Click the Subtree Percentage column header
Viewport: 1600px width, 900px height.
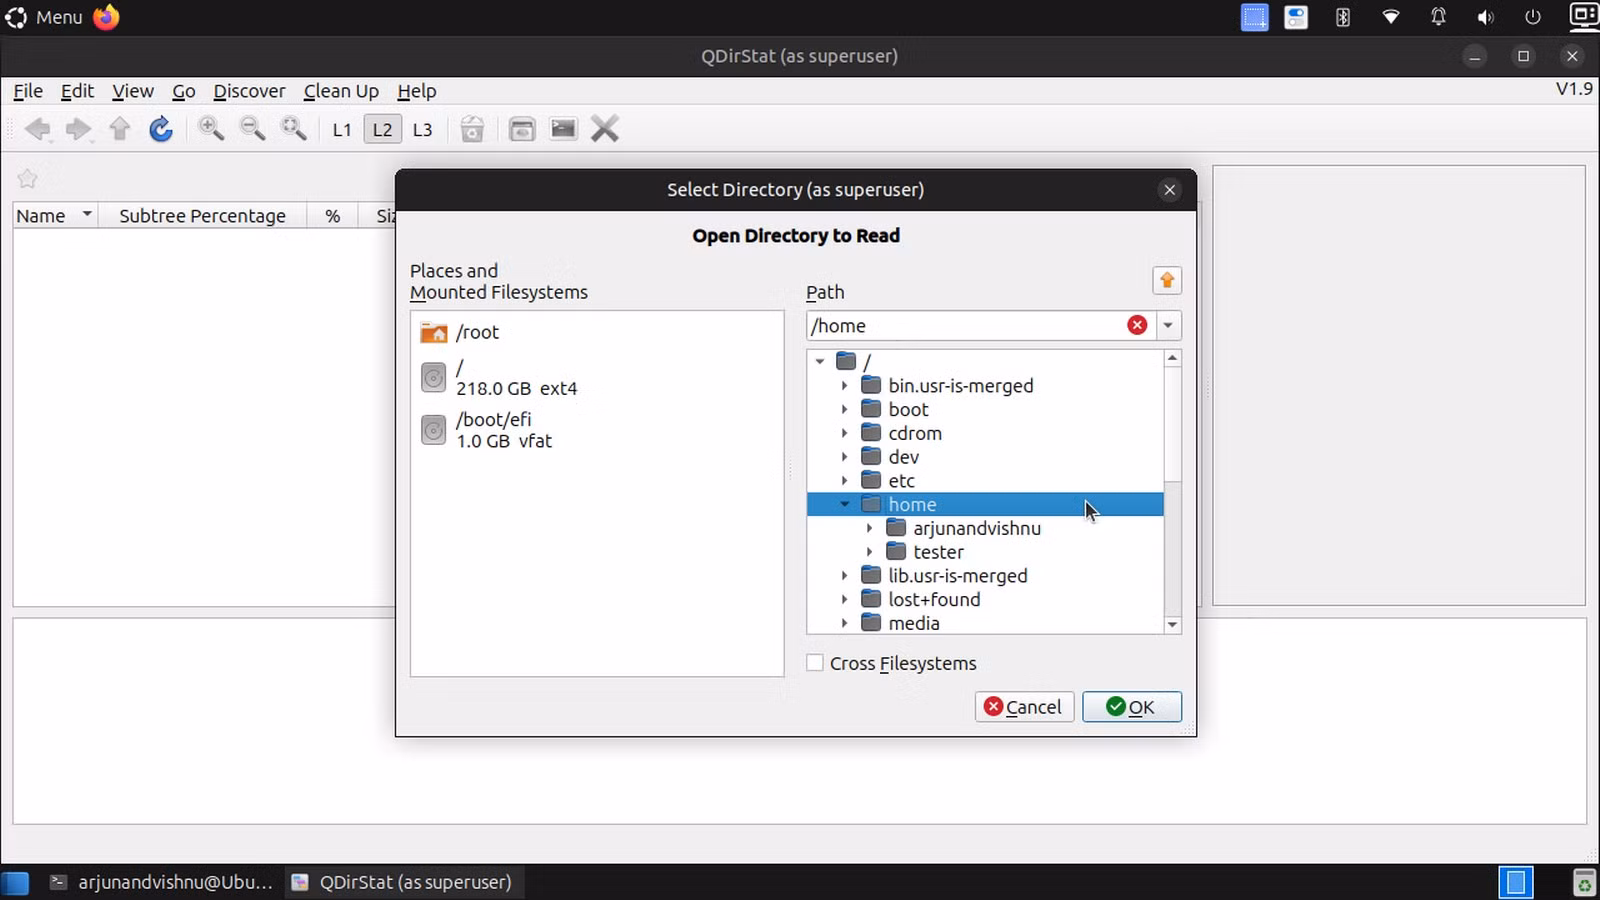coord(202,216)
